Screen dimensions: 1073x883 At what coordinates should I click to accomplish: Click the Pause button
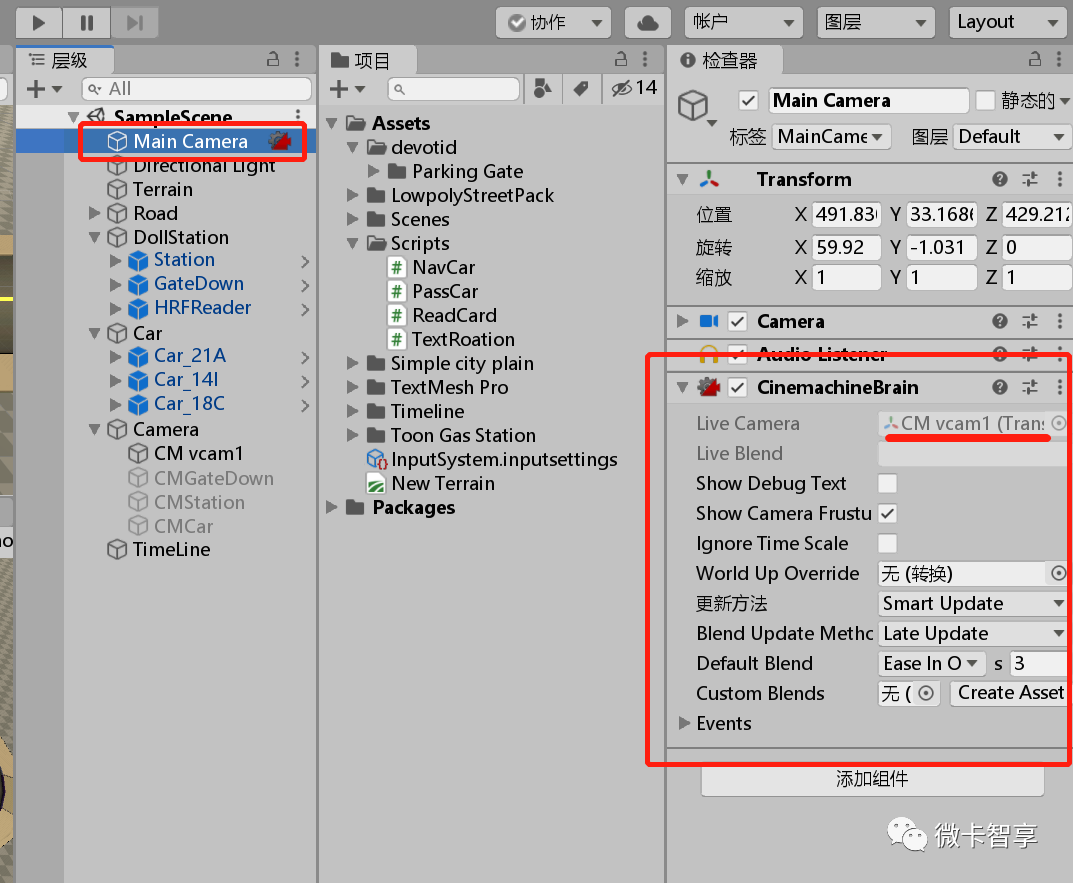(87, 23)
